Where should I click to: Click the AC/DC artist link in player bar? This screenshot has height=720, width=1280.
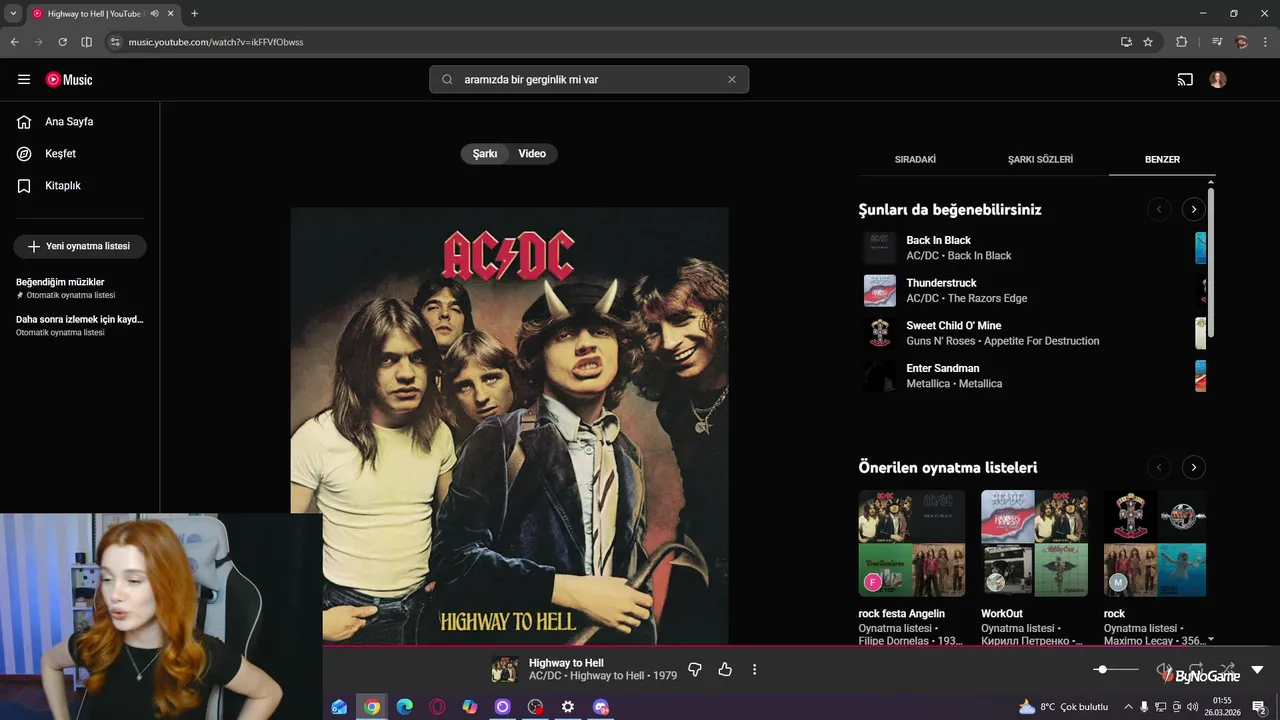545,676
